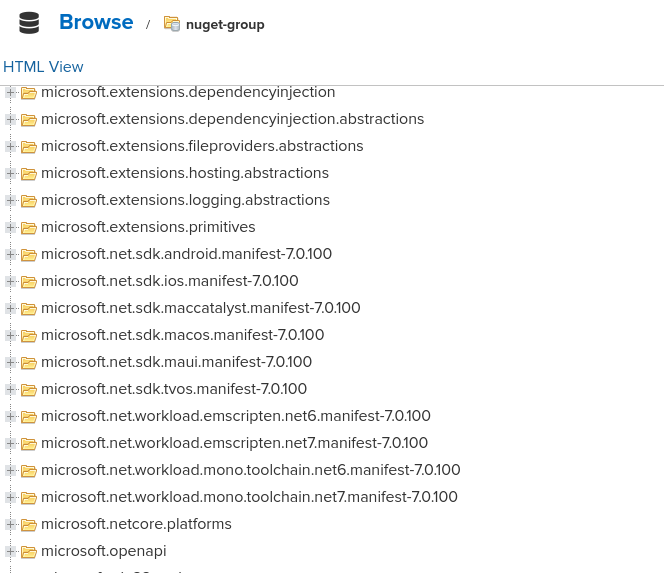Click folder icon of microsoft.netcore.platforms
The height and width of the screenshot is (573, 664).
[x=29, y=525]
